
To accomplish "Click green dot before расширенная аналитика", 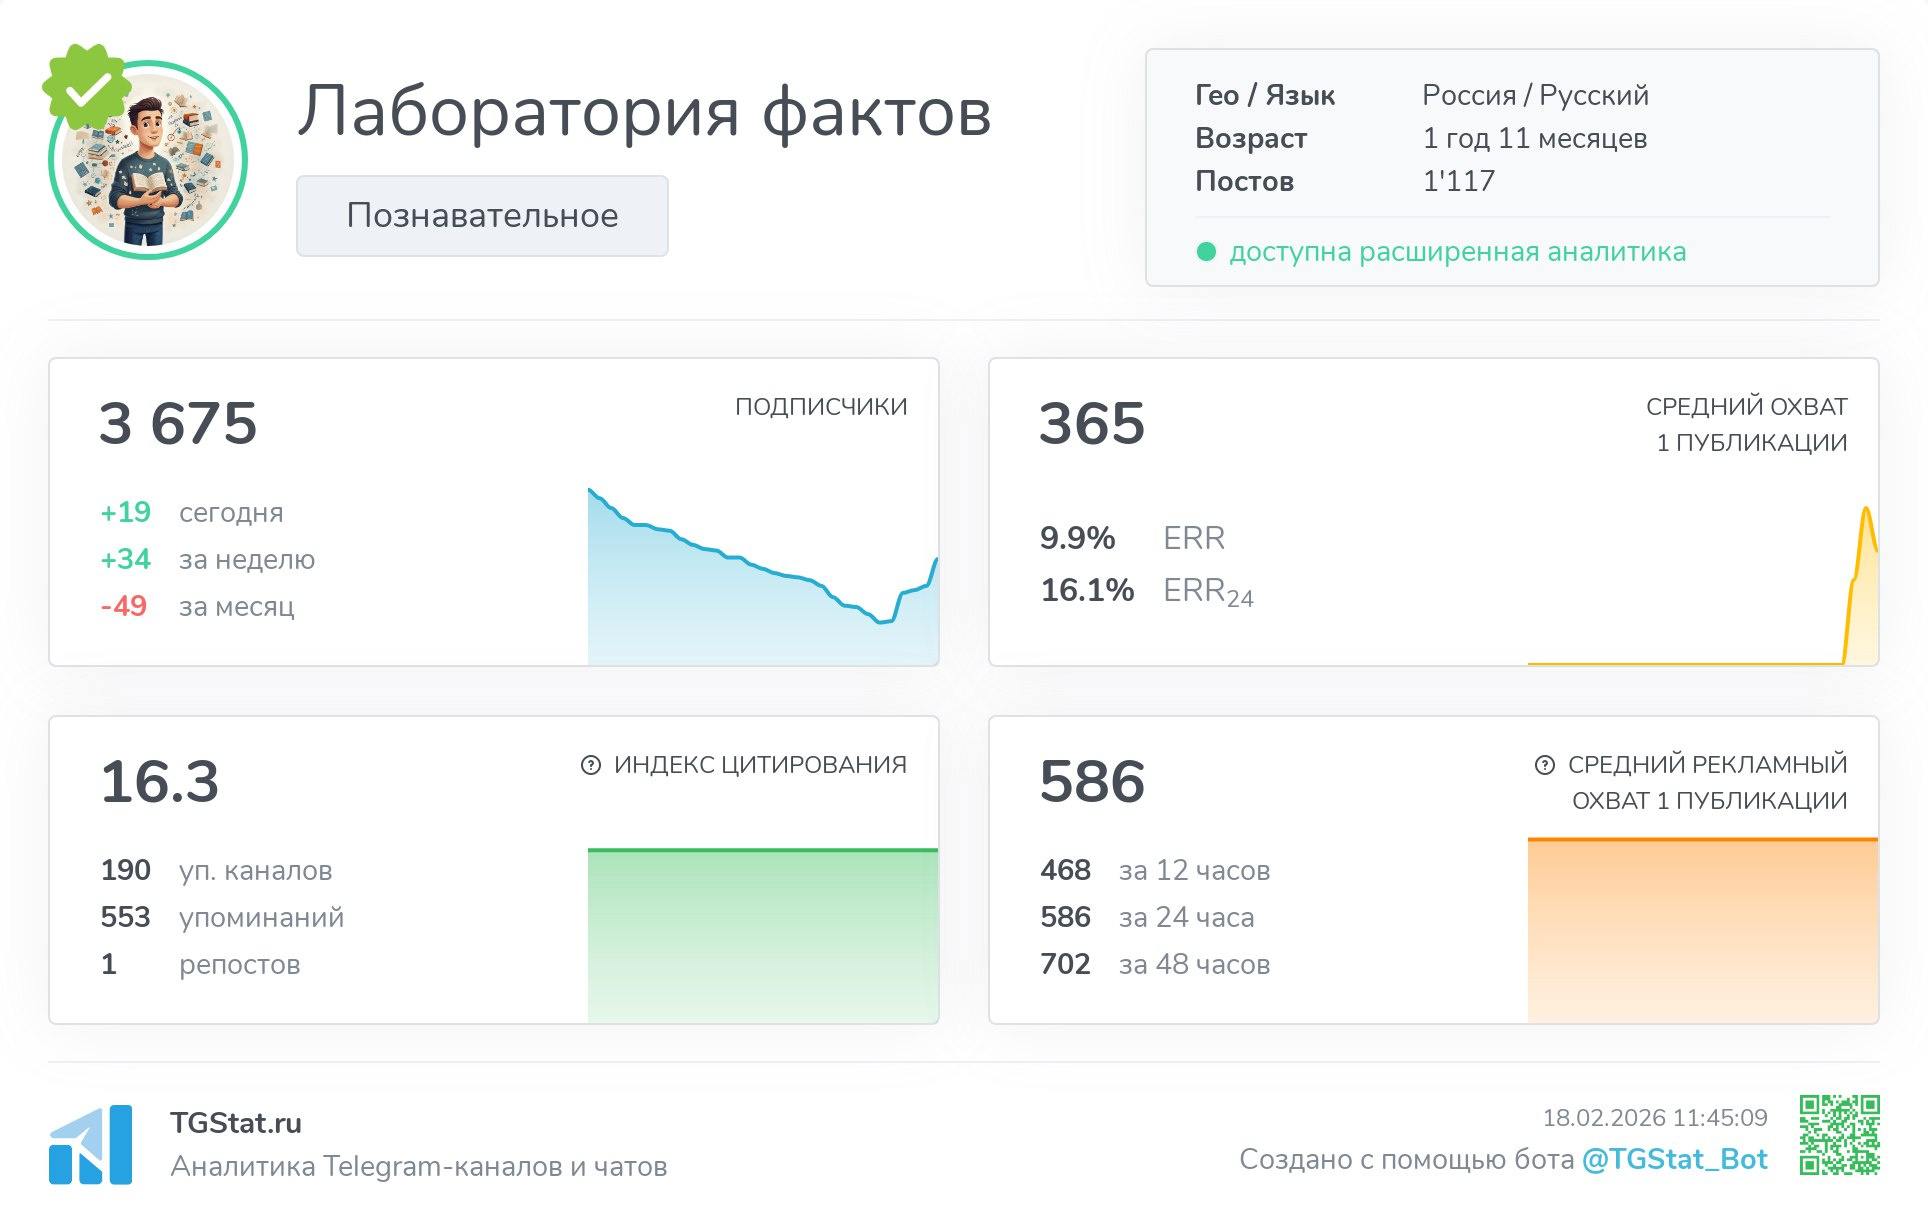I will click(1206, 252).
